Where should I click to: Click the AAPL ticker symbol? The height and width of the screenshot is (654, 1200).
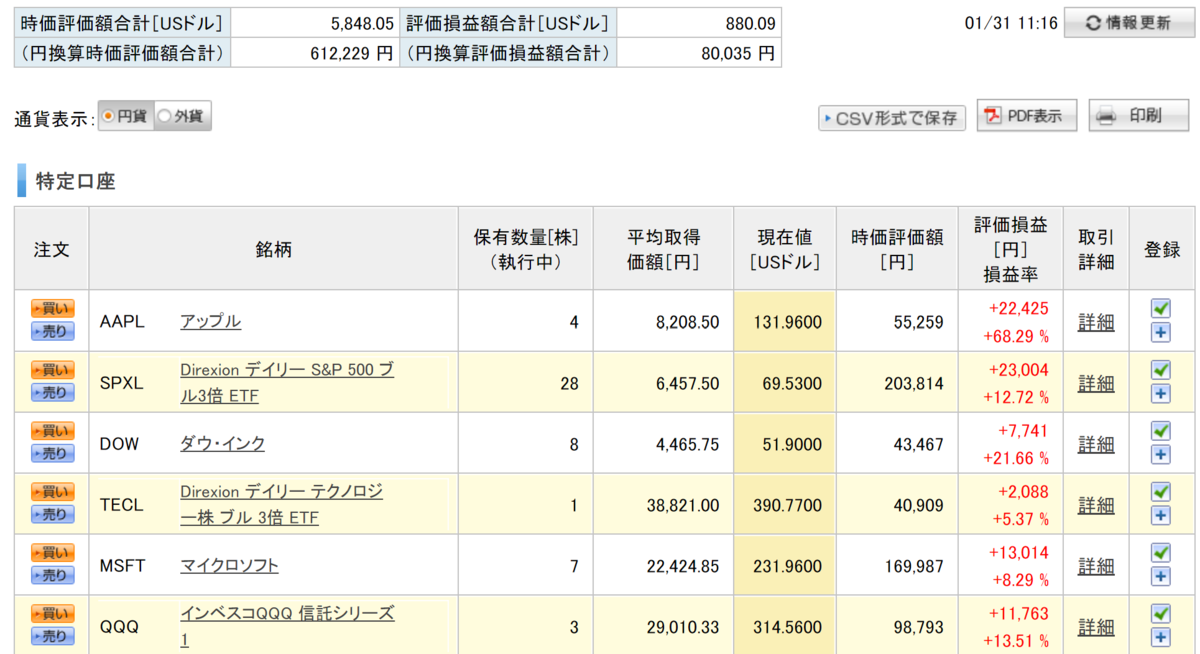pos(122,322)
